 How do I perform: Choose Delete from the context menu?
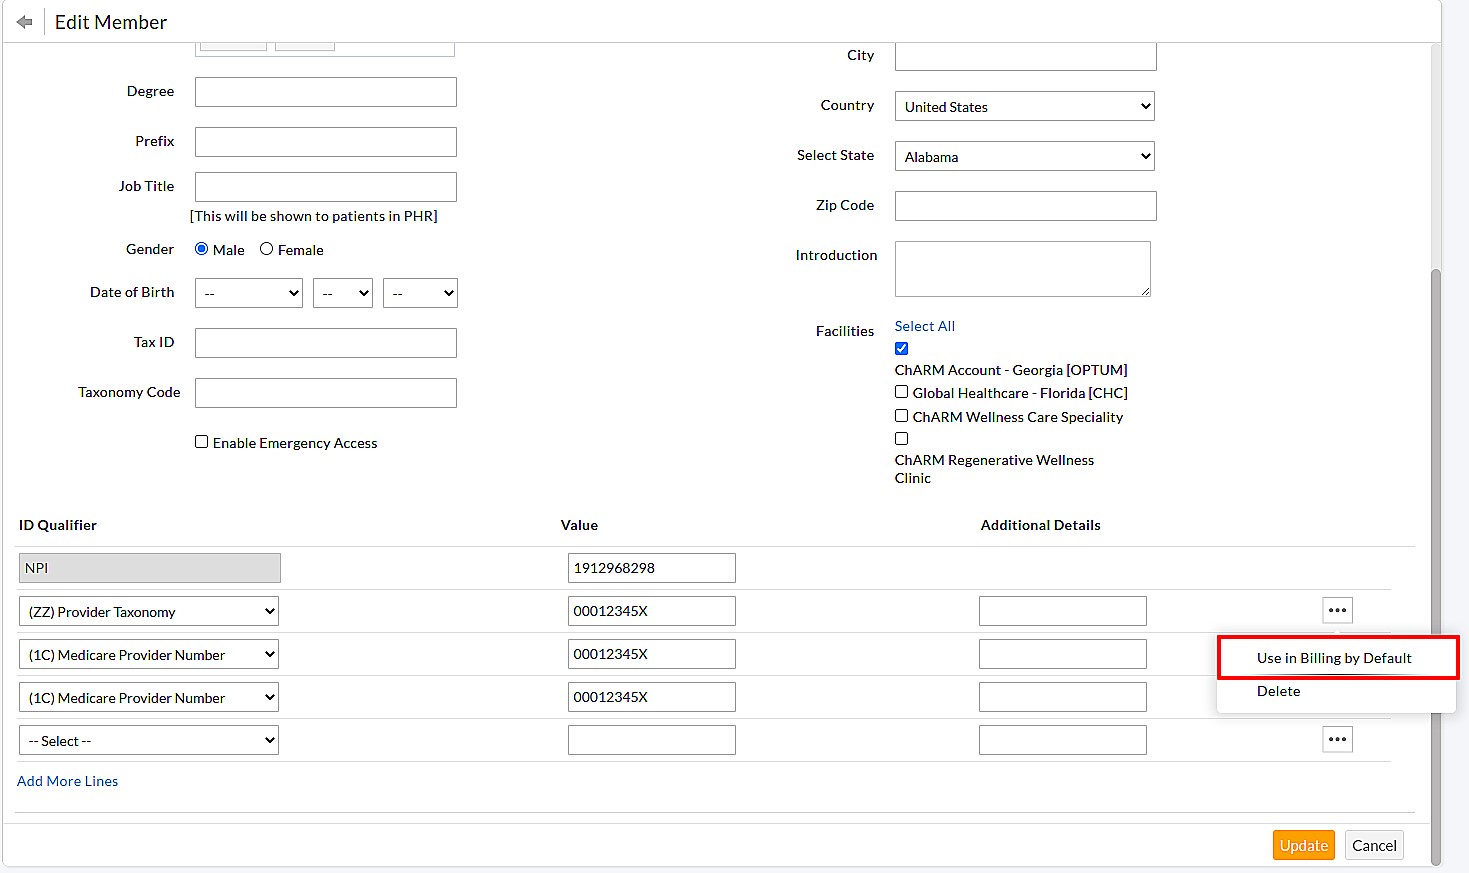[1278, 691]
